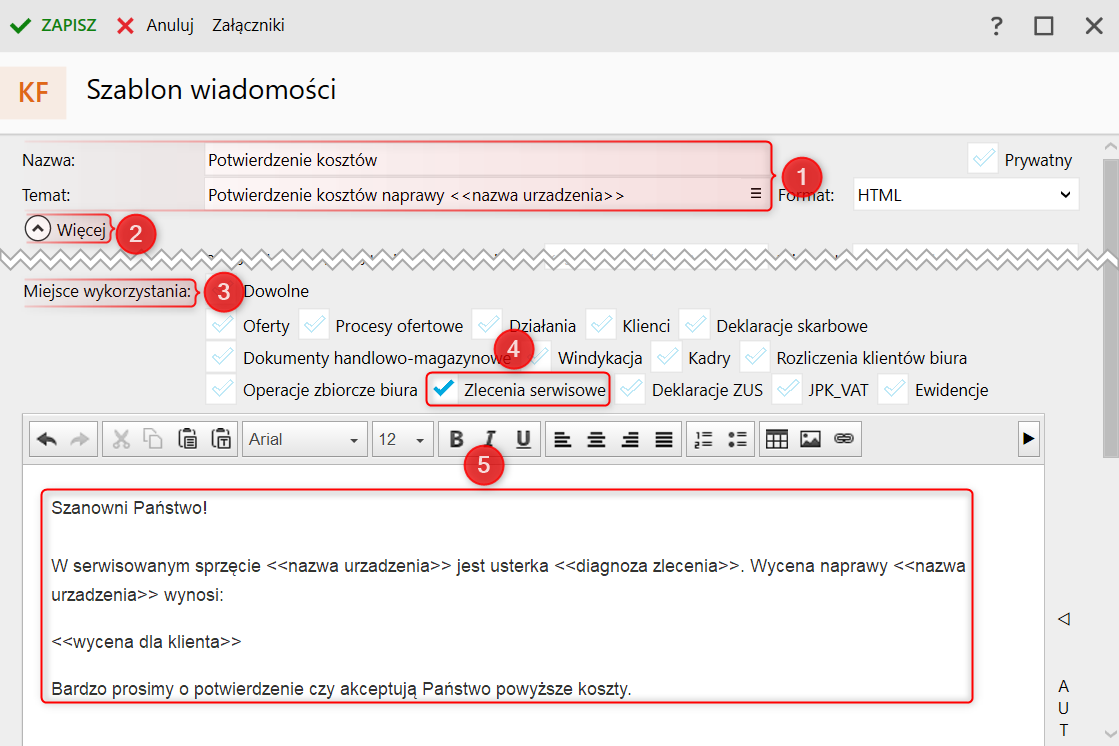Enable the Kadry checkbox
The height and width of the screenshot is (746, 1119).
point(667,357)
